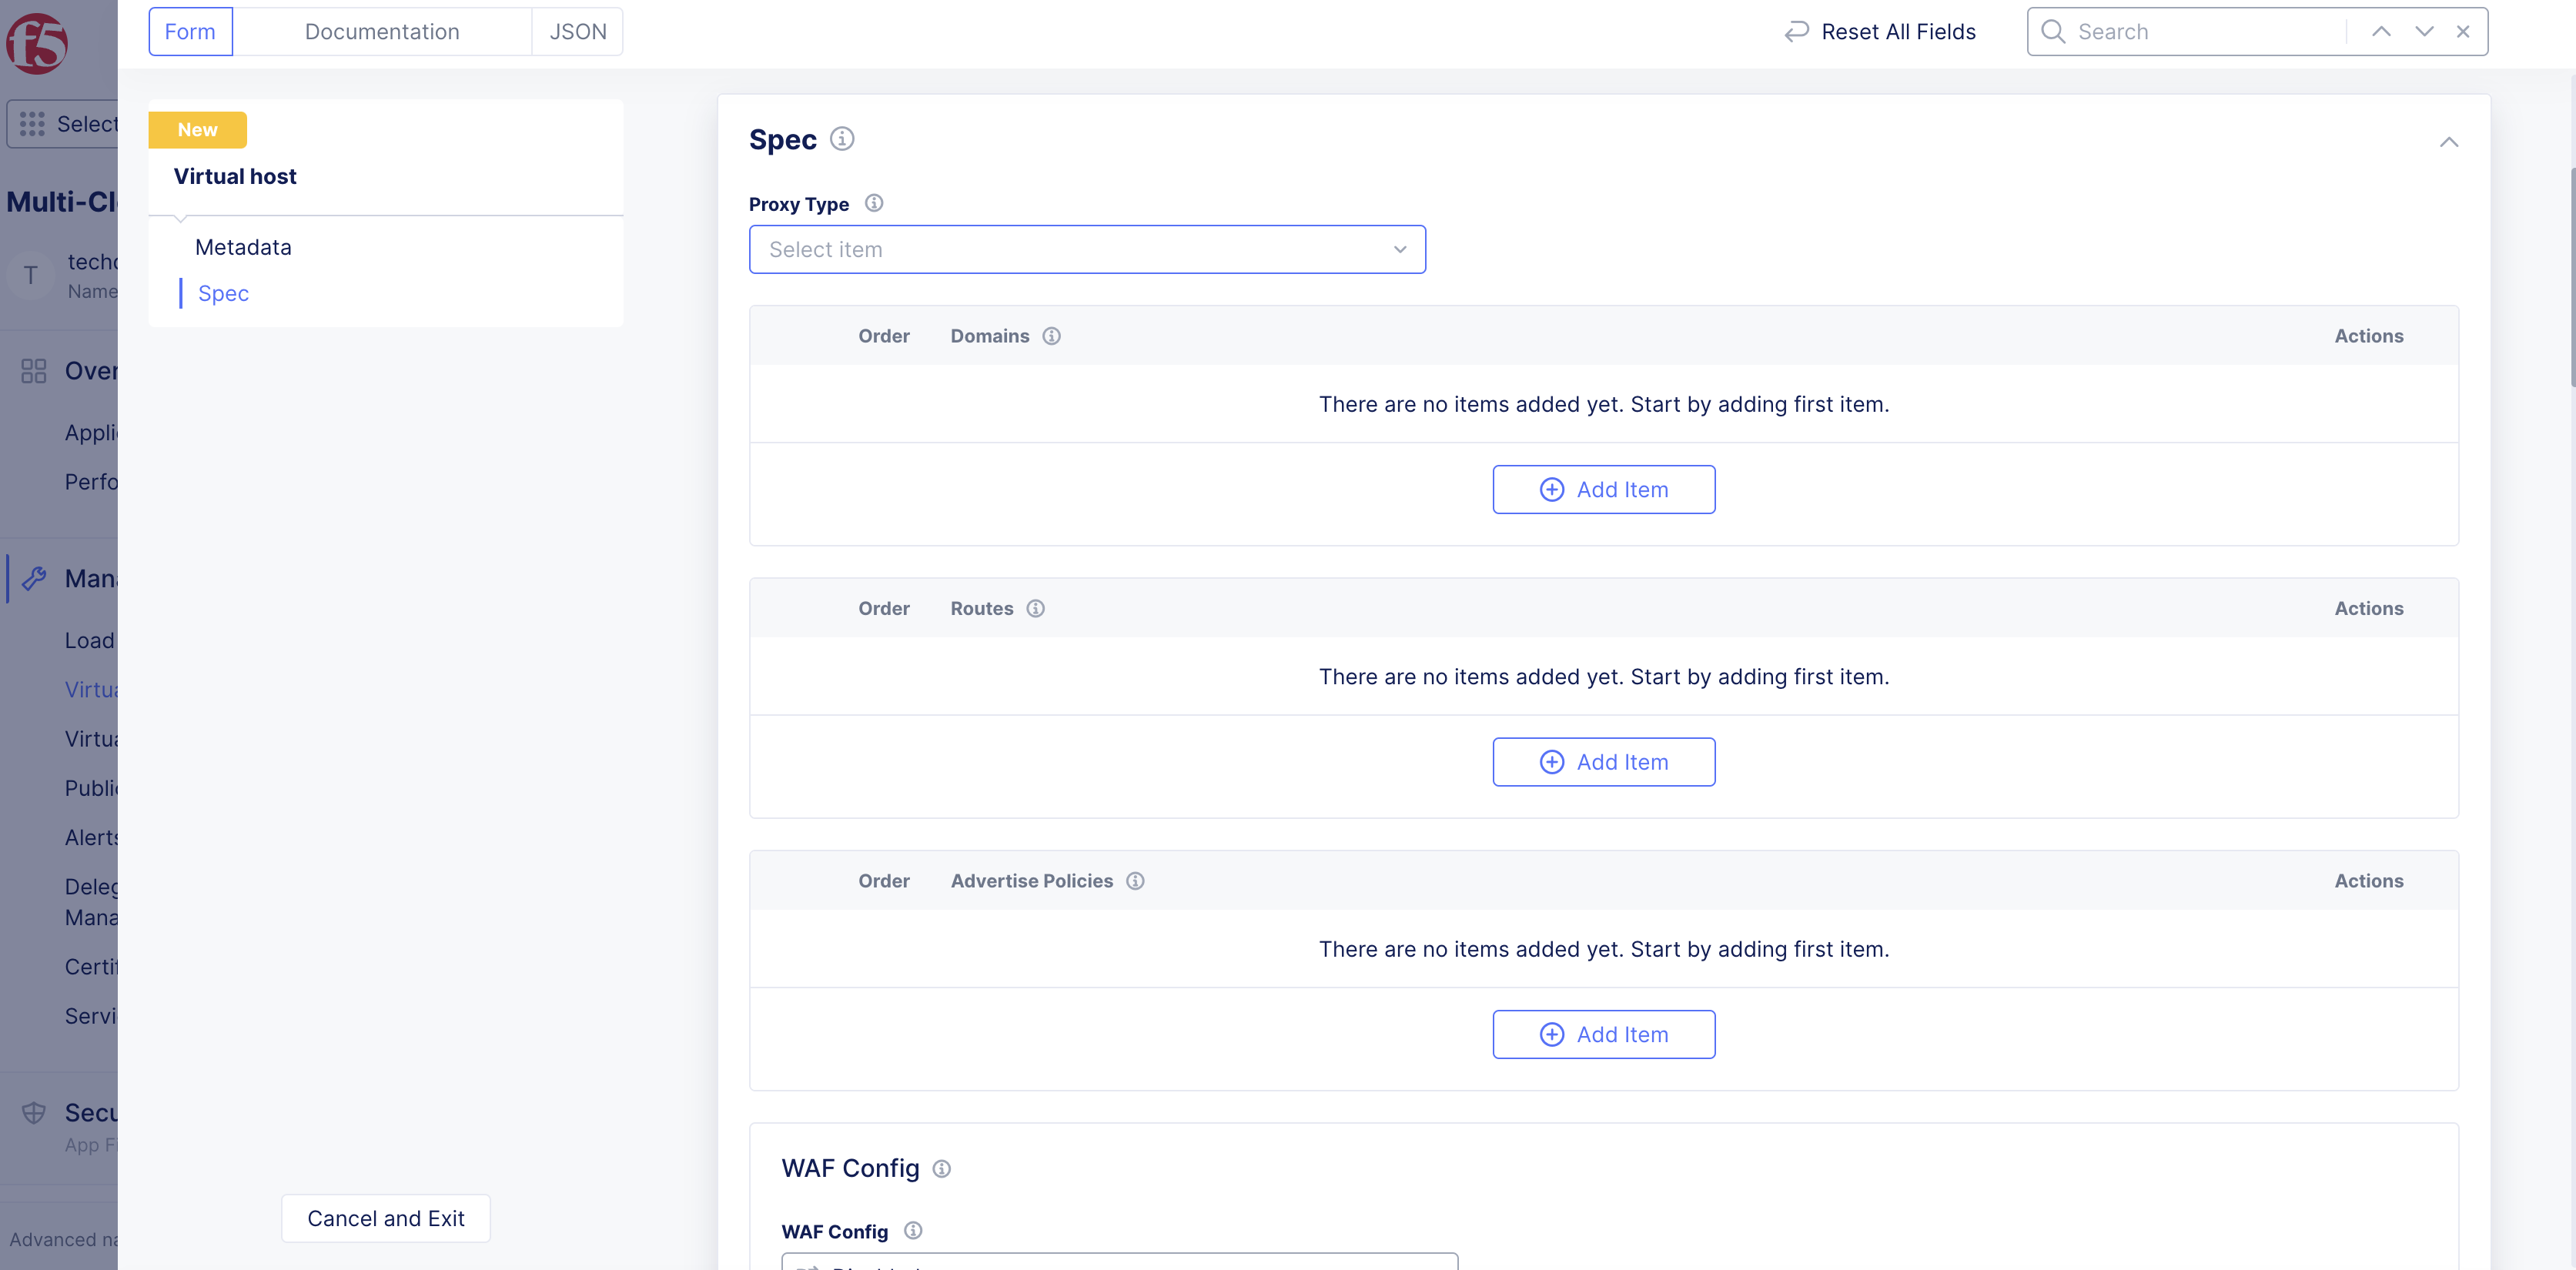
Task: Open the service selector grid menu
Action: pyautogui.click(x=32, y=124)
